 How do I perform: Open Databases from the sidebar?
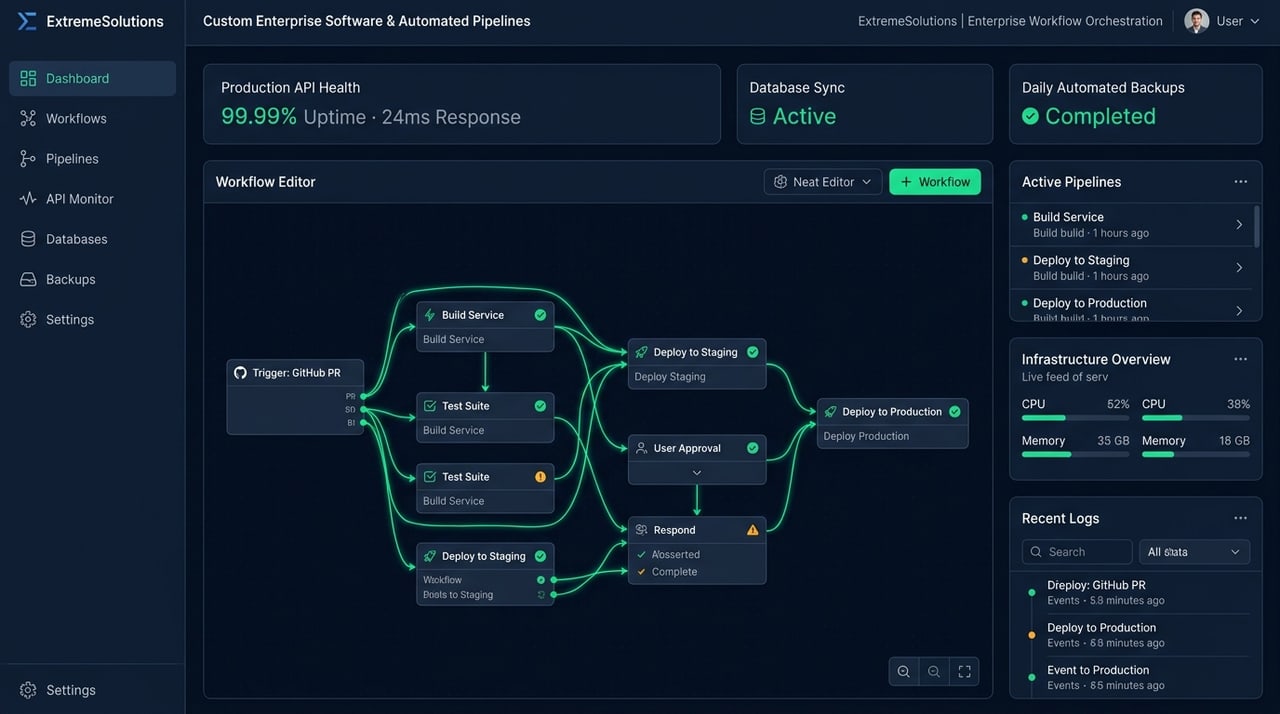92,239
